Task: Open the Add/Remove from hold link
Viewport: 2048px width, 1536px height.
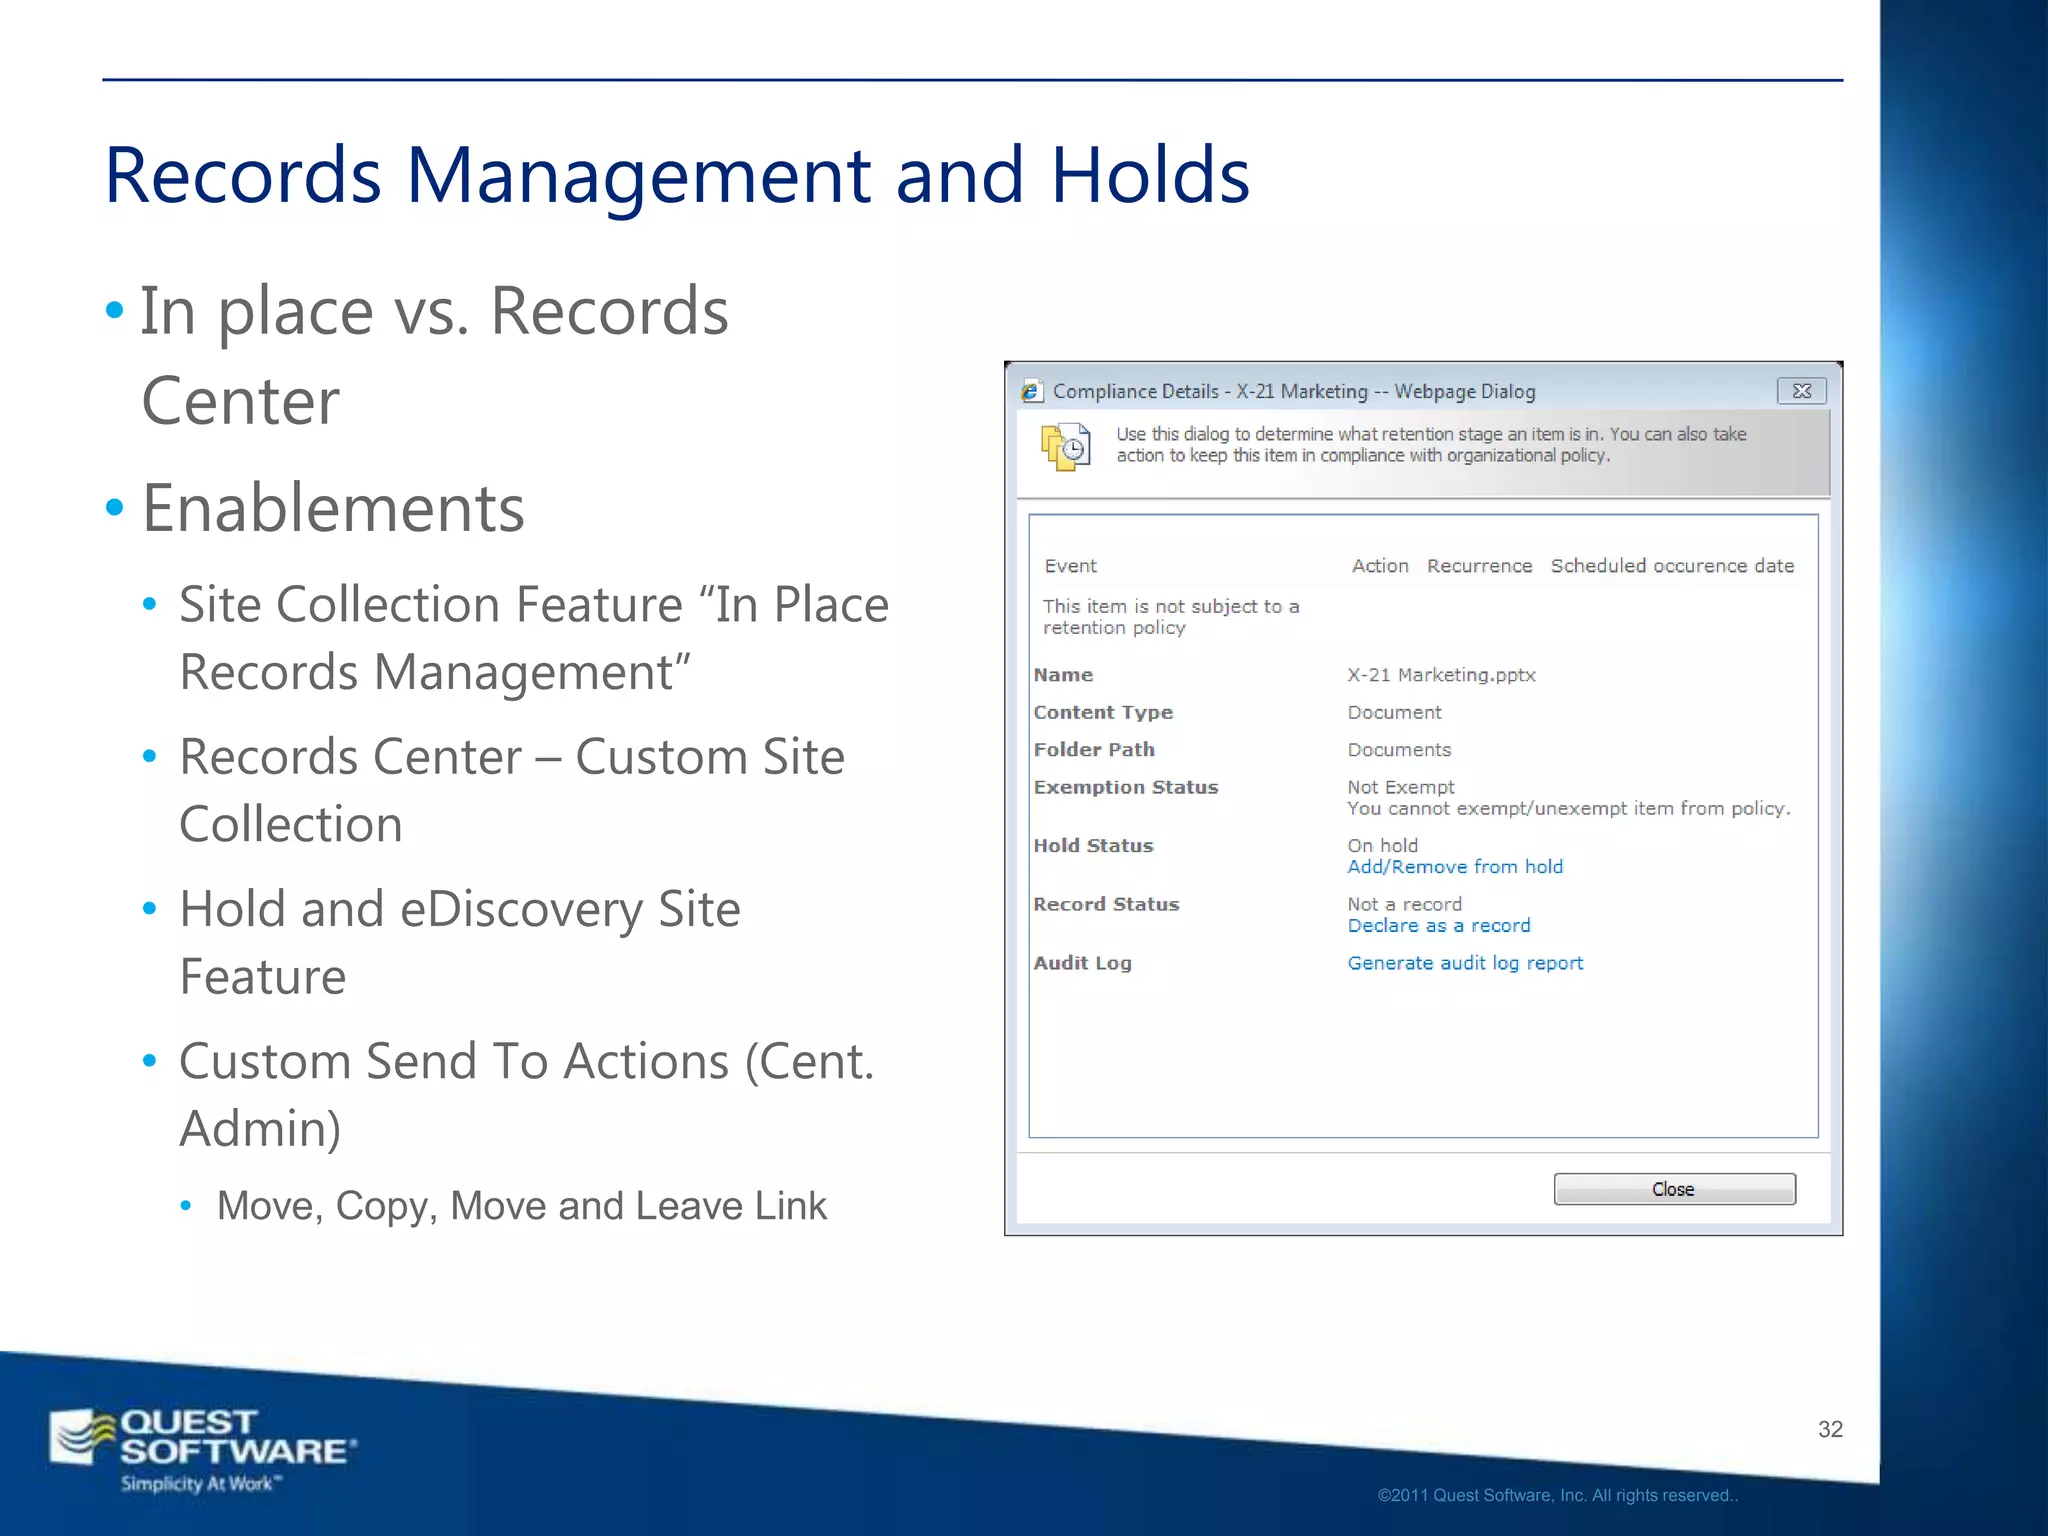Action: click(x=1455, y=867)
